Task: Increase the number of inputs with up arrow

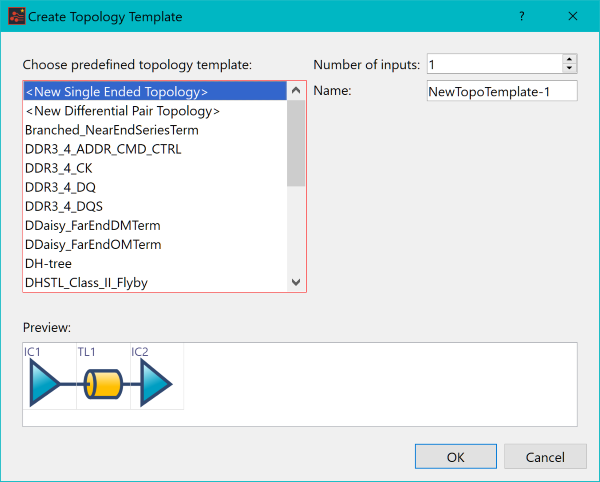Action: point(569,59)
